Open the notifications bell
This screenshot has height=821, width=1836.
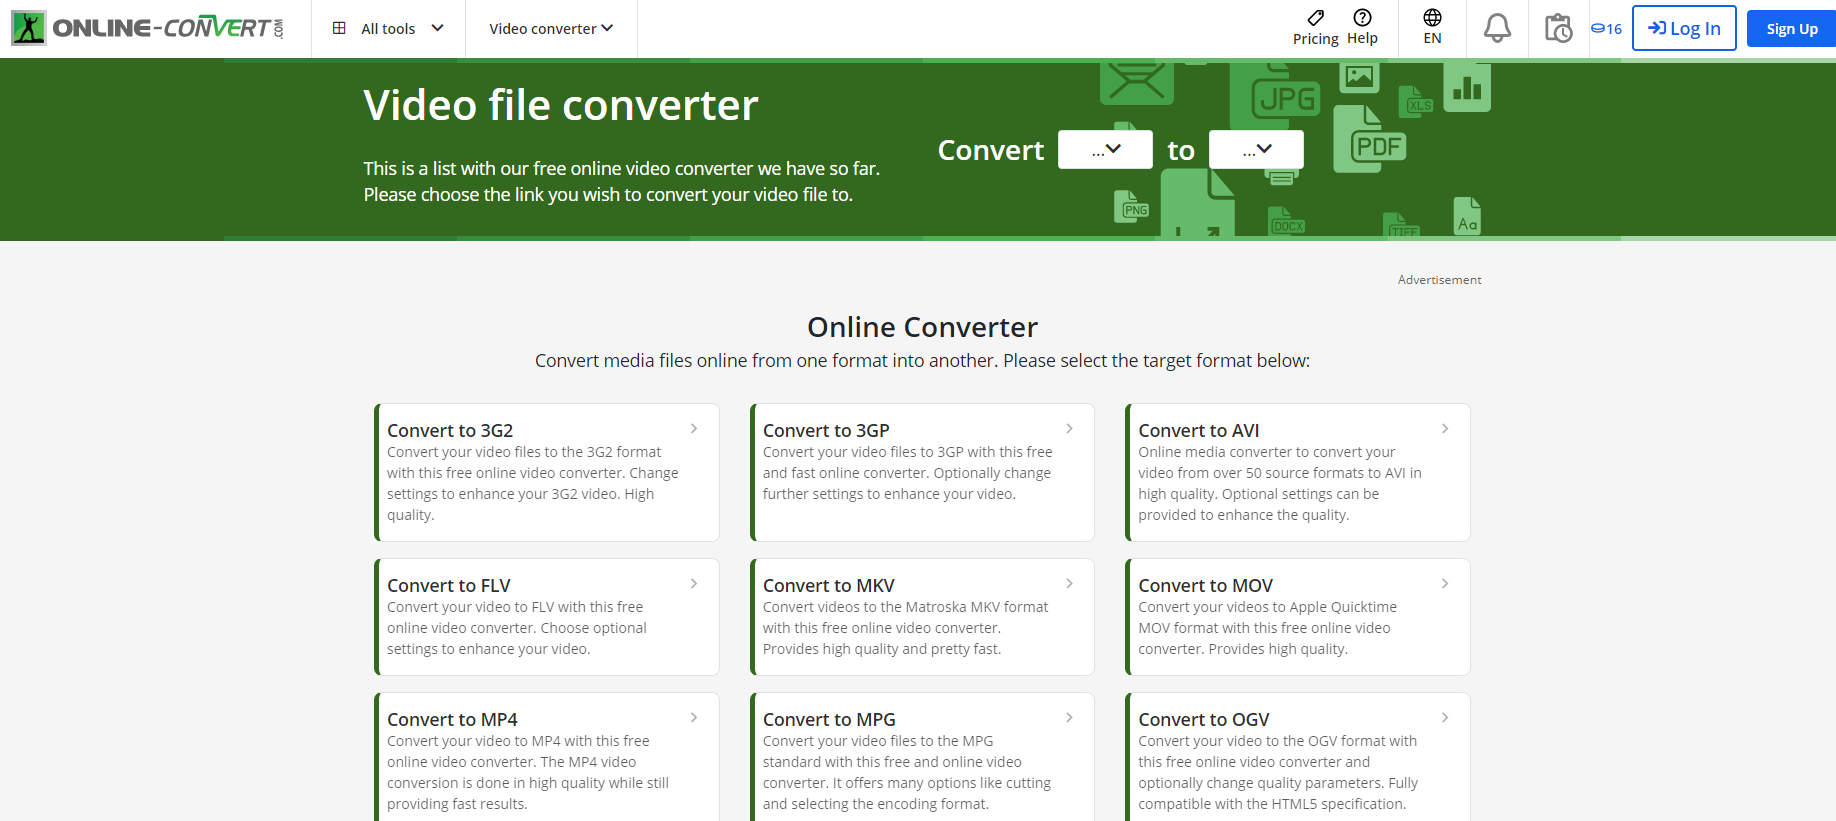pos(1497,28)
